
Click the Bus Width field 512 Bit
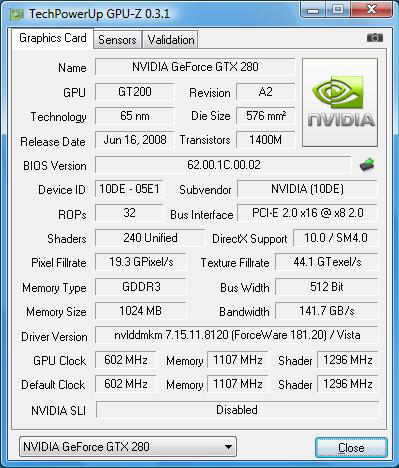click(x=327, y=287)
